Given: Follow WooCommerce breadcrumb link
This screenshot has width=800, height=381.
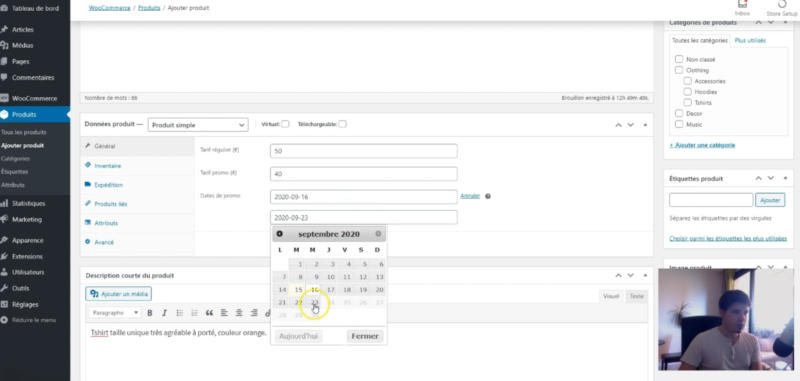Looking at the screenshot, I should coord(110,8).
